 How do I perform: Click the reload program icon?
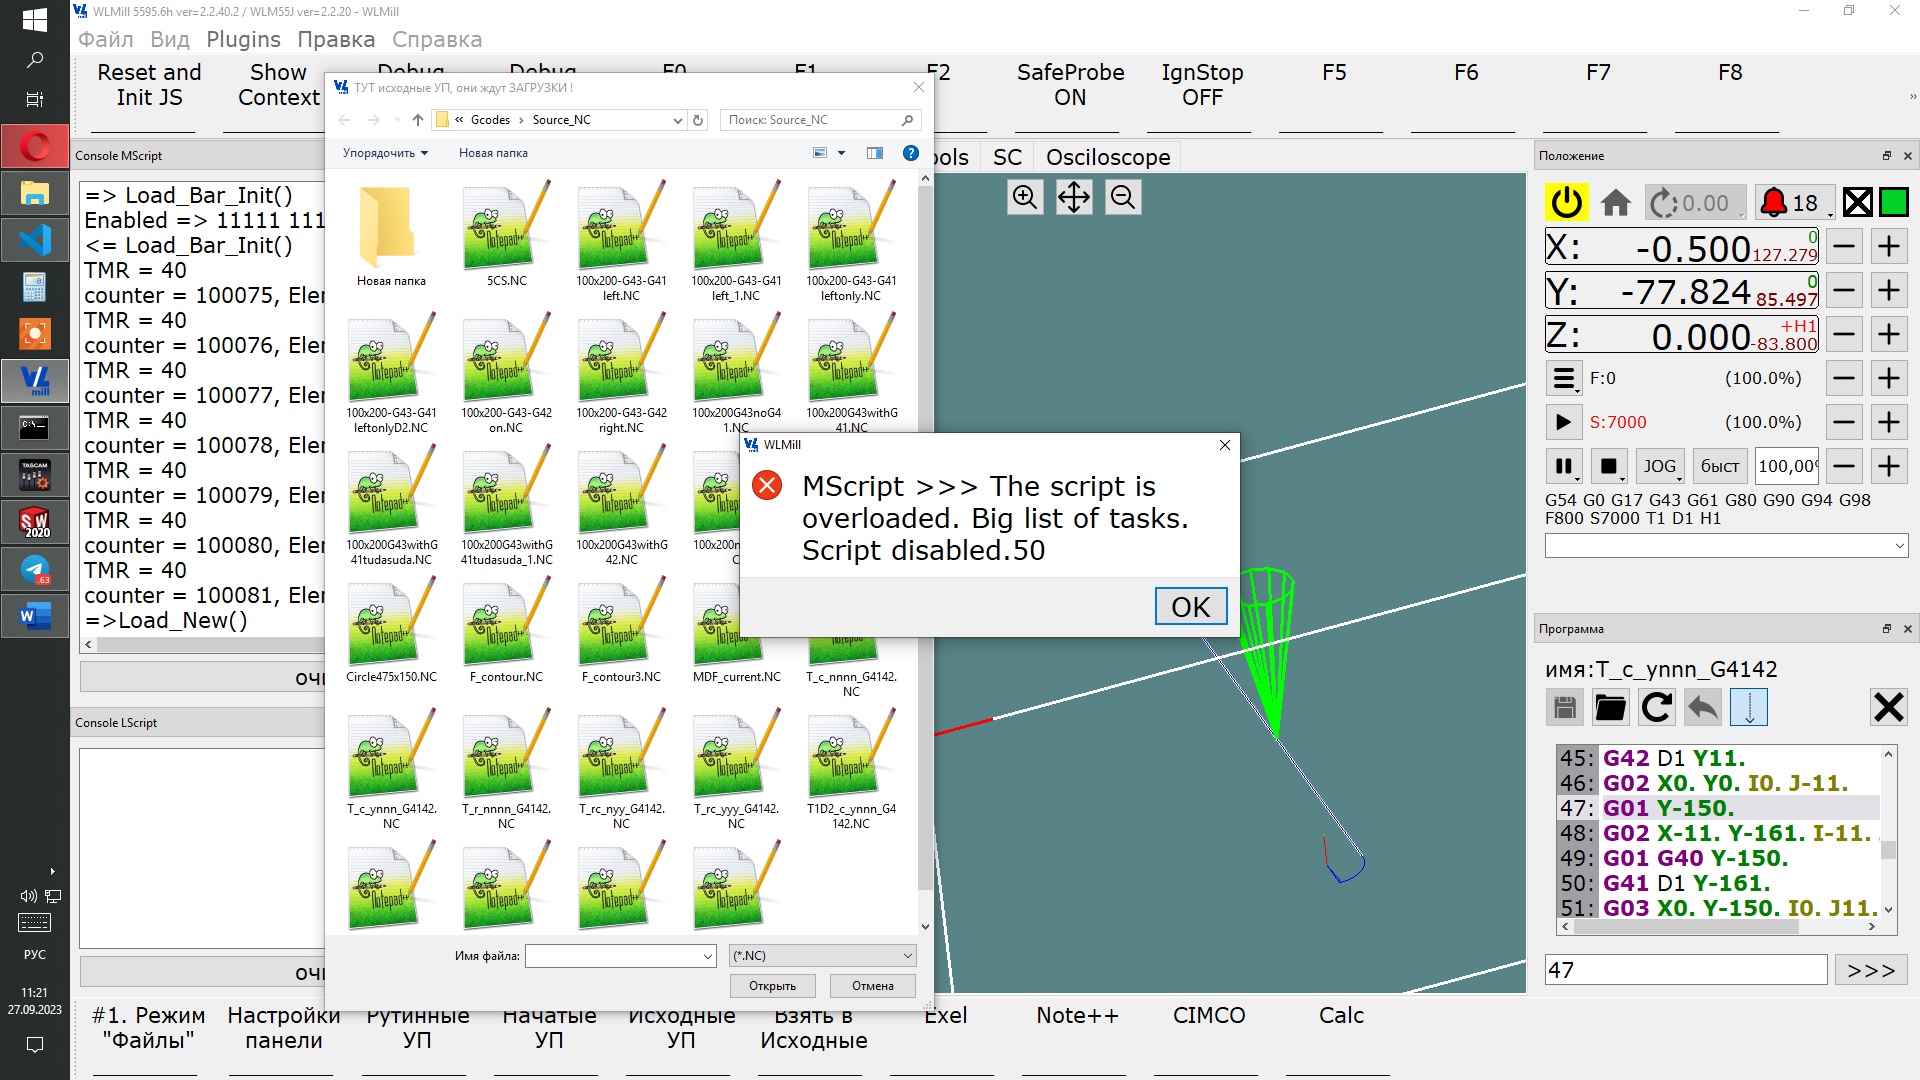tap(1657, 707)
